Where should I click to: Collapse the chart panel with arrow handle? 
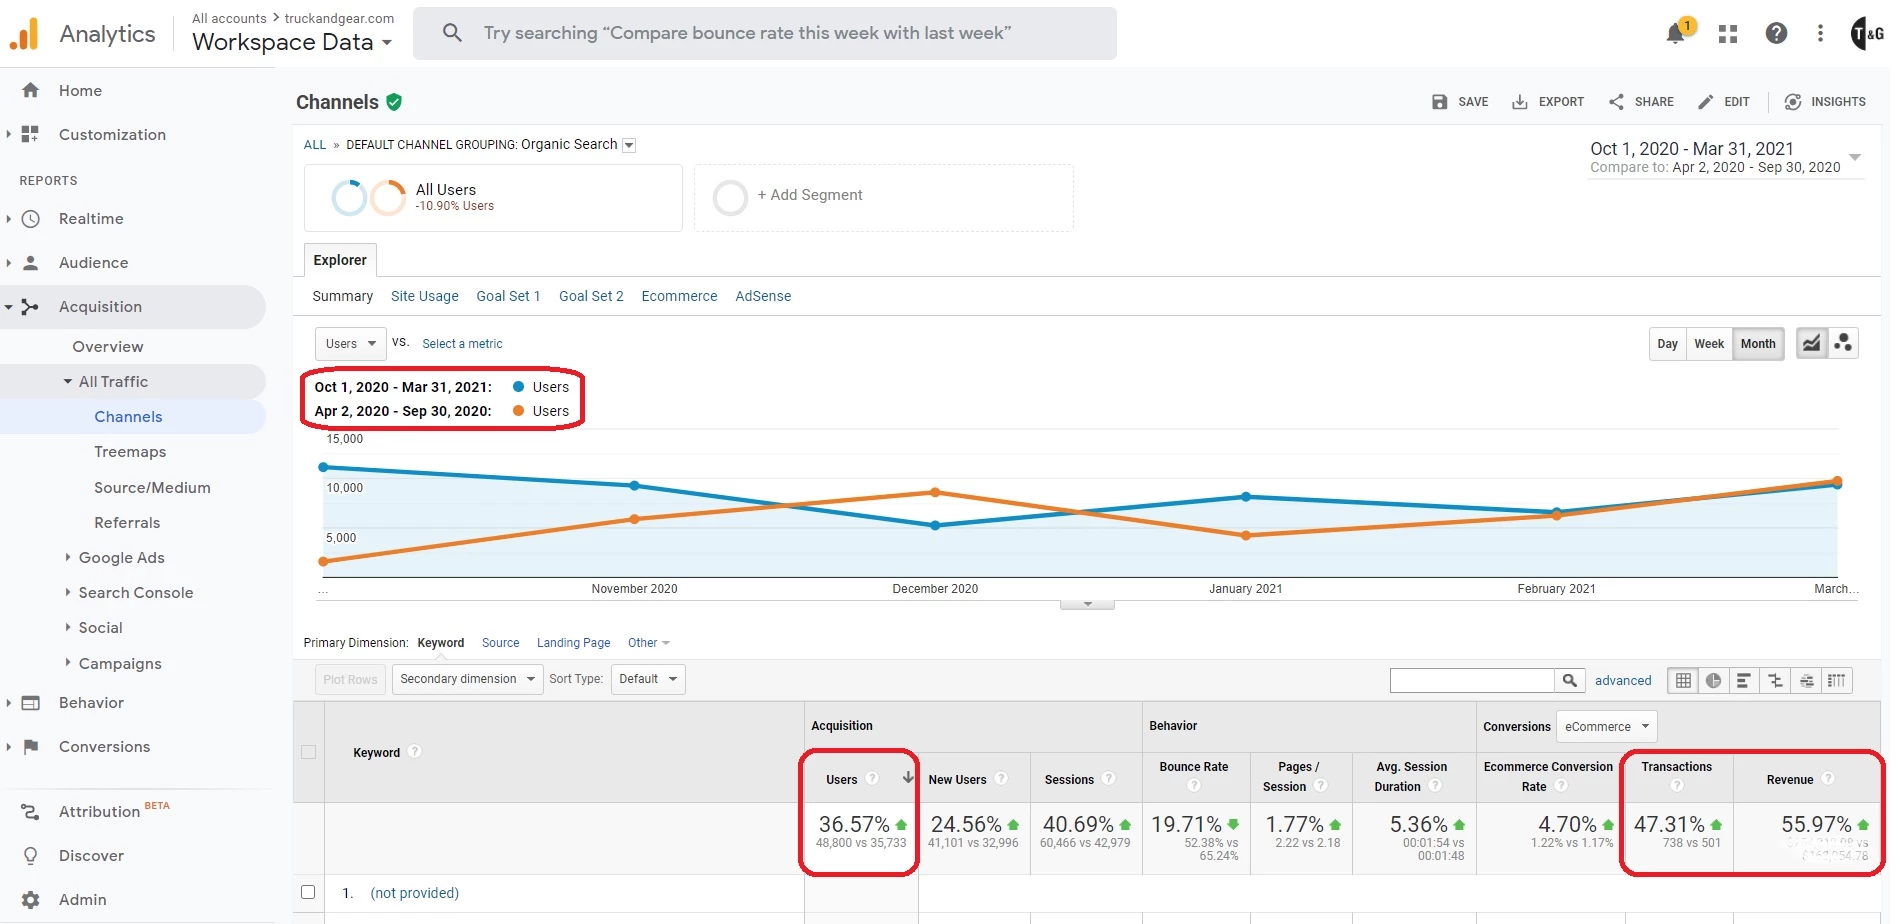point(1087,604)
